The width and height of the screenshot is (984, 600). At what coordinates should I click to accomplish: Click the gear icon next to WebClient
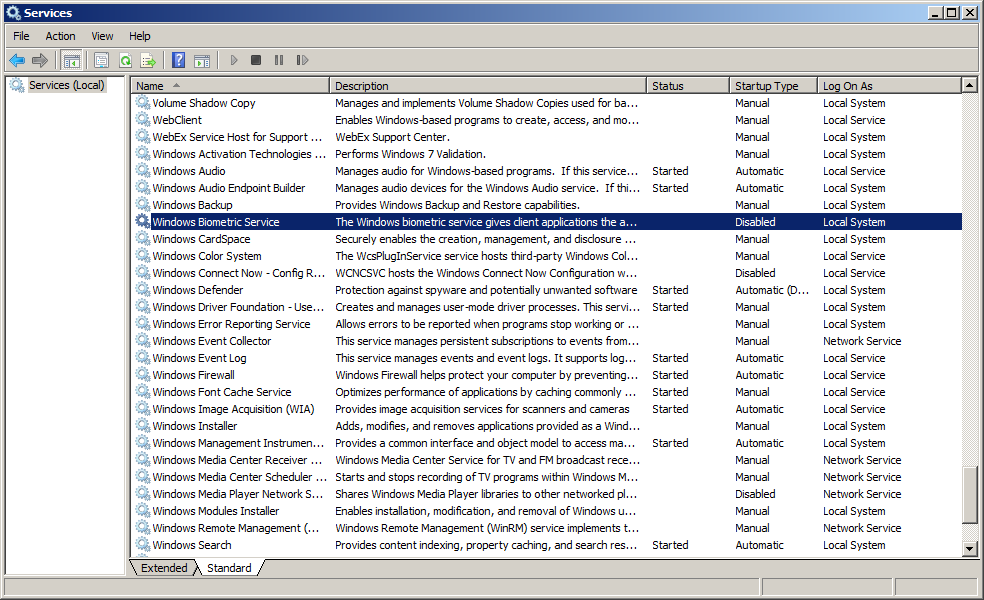[143, 120]
